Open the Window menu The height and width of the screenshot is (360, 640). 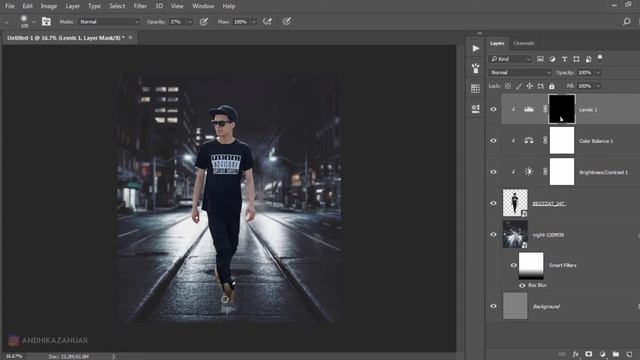[x=203, y=6]
